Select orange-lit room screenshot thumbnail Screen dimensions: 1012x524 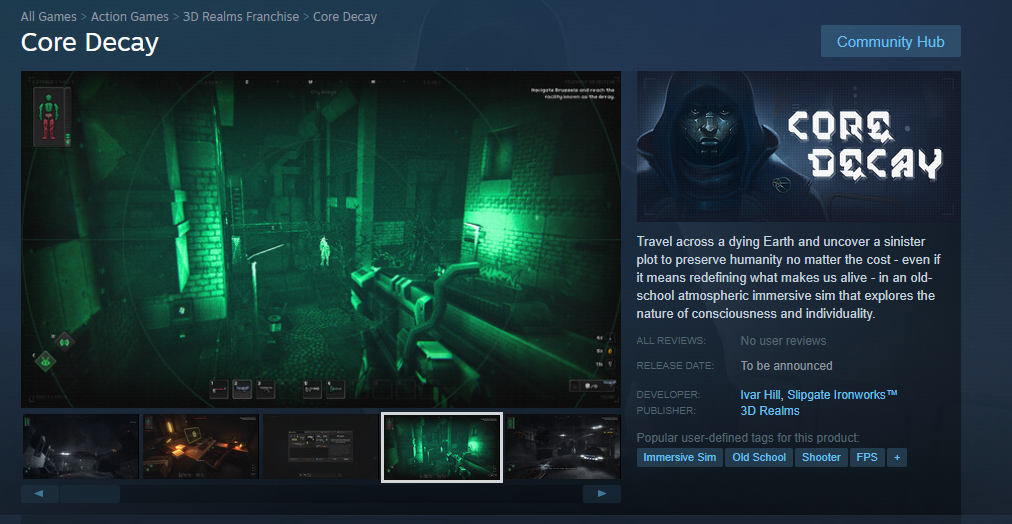pyautogui.click(x=201, y=447)
